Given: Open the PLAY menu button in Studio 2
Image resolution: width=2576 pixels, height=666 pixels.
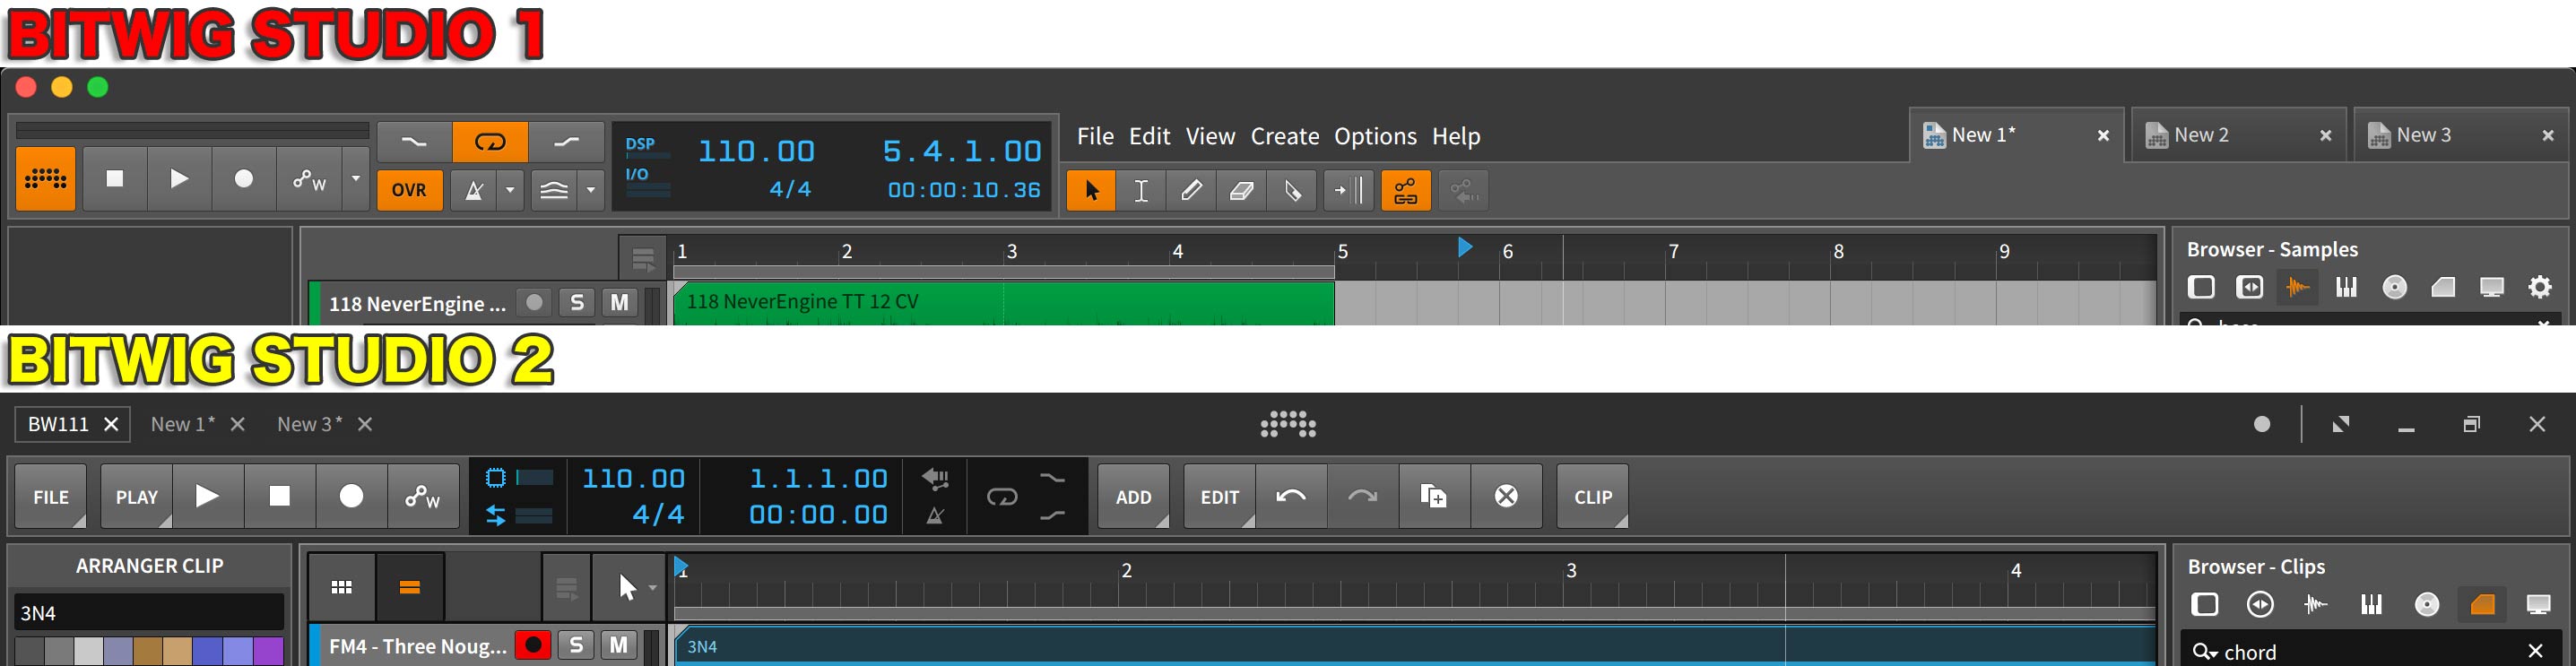Looking at the screenshot, I should tap(137, 497).
